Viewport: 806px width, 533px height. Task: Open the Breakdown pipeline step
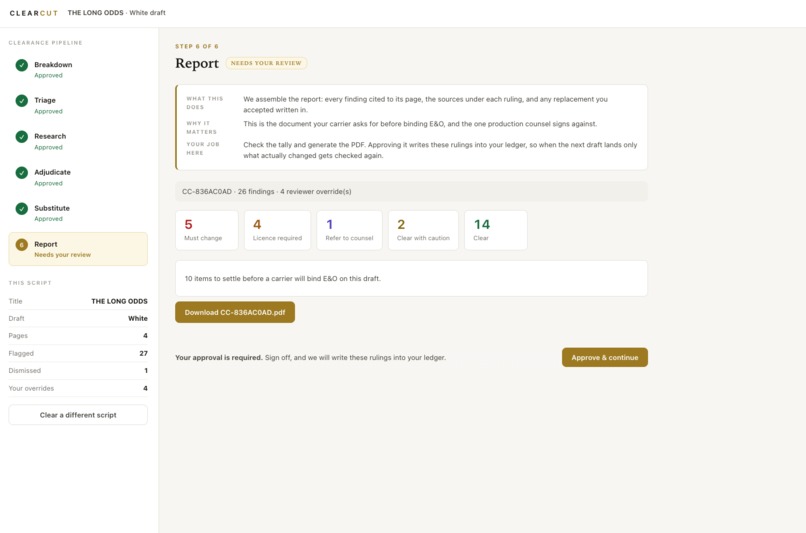78,69
